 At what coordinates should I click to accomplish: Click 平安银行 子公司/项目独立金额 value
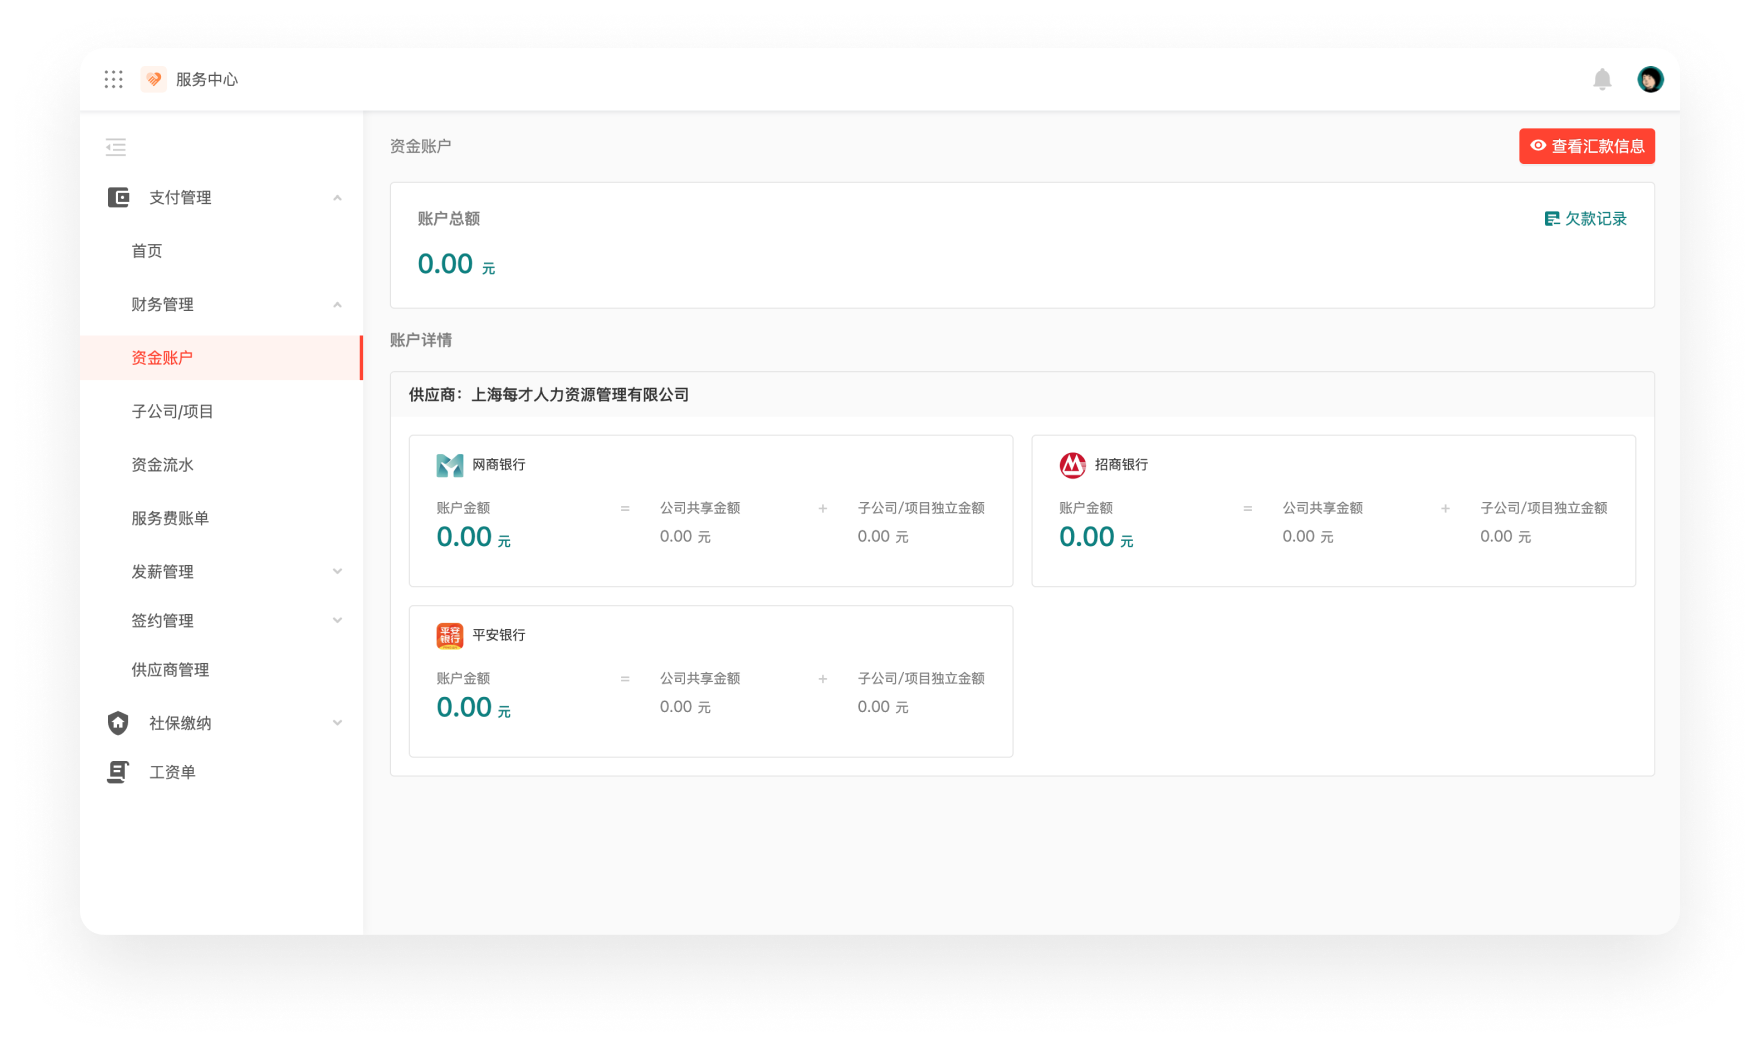883,707
